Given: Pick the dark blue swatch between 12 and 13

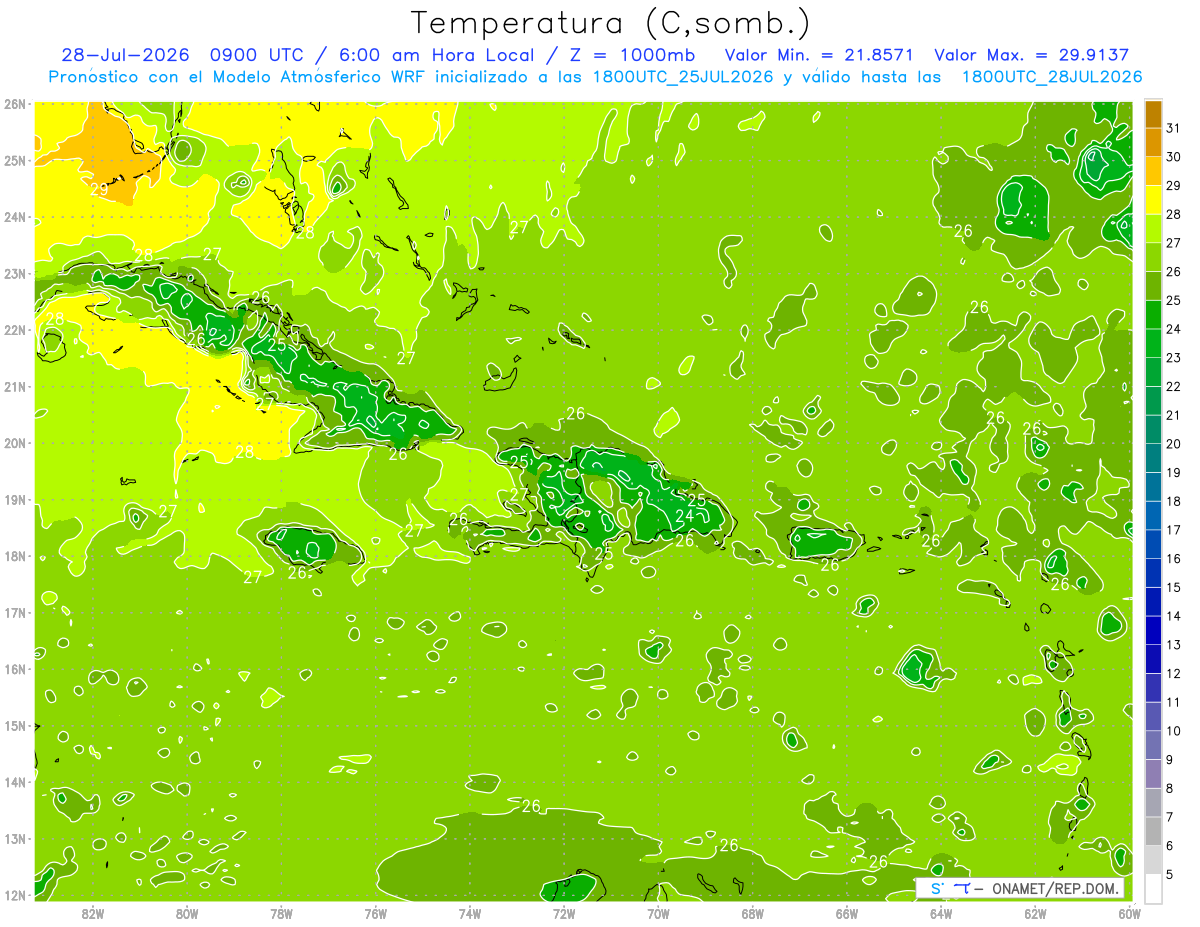Looking at the screenshot, I should [1153, 660].
